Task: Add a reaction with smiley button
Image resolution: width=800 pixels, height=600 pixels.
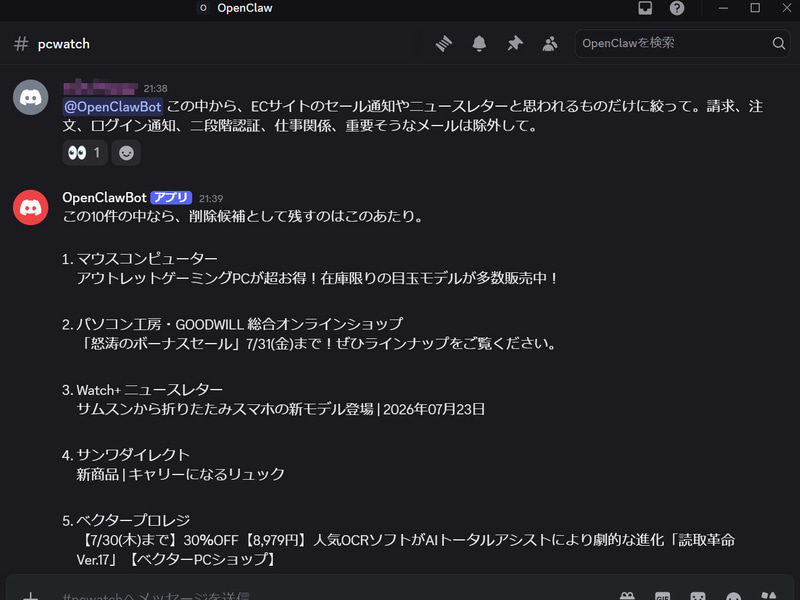Action: (126, 153)
